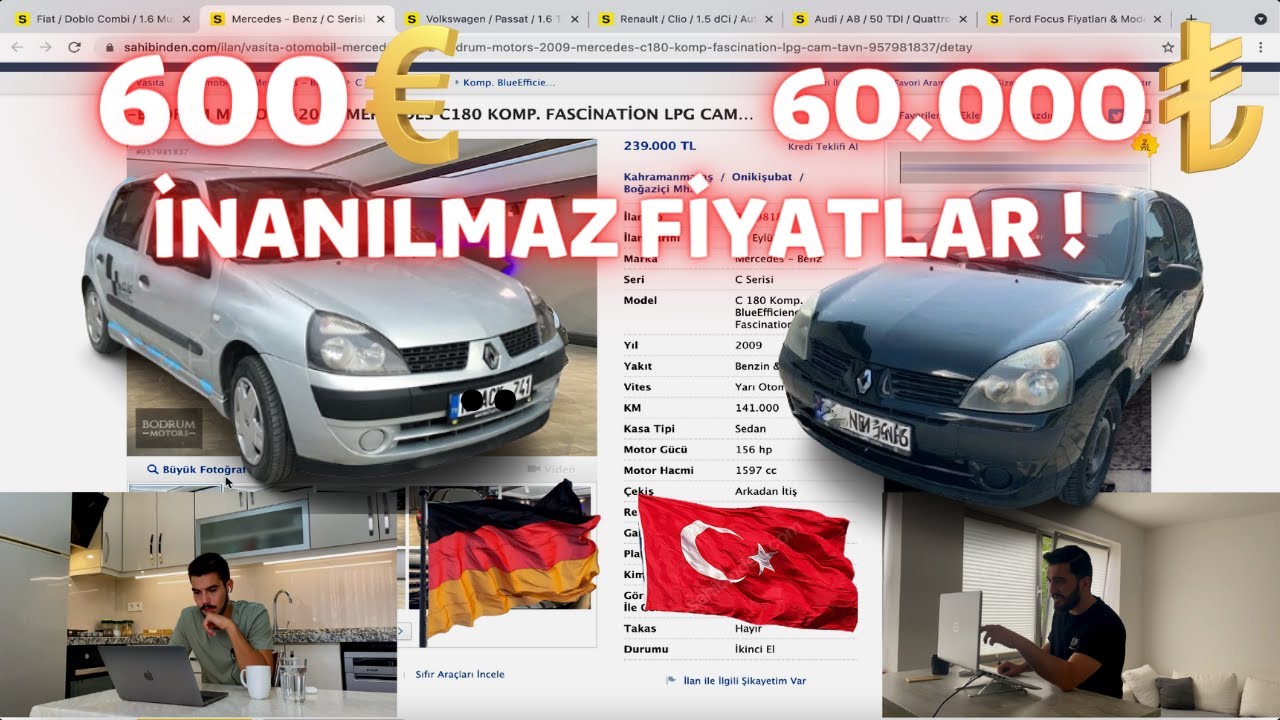Close the Fiat / Doblo Combi tab

[186, 19]
